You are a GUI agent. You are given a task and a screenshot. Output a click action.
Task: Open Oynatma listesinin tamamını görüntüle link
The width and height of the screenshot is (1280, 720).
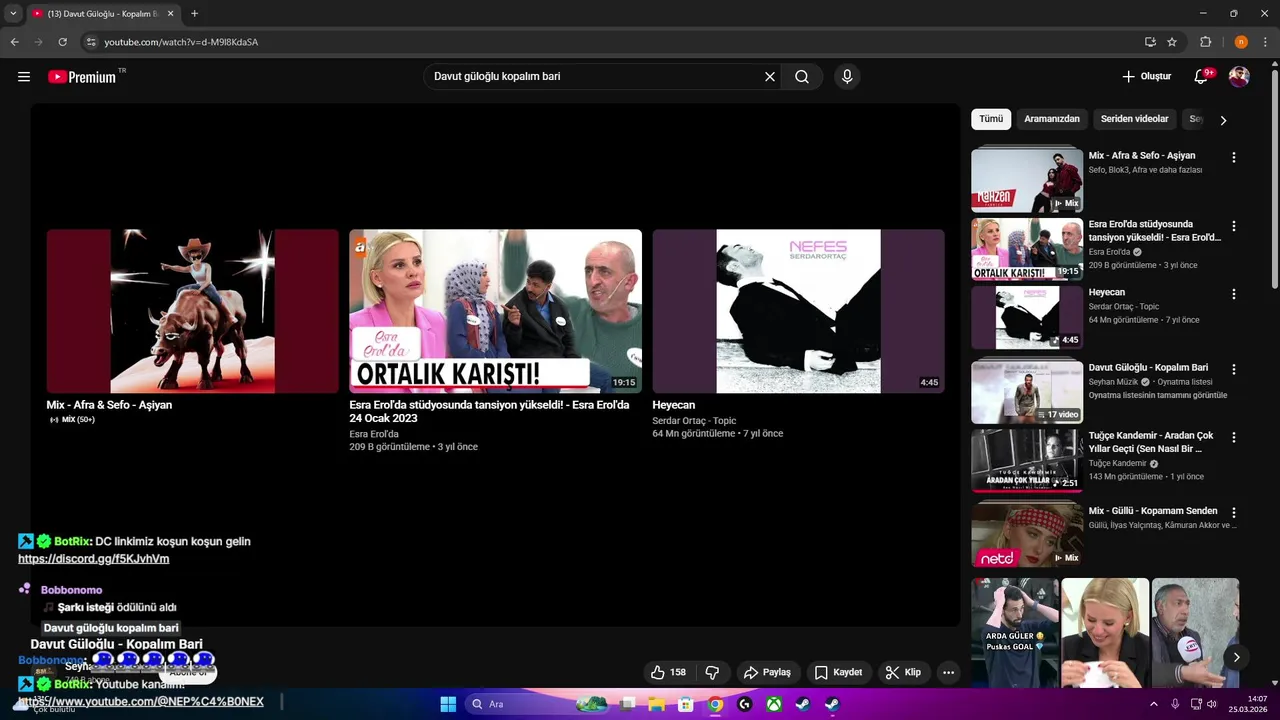1158,395
